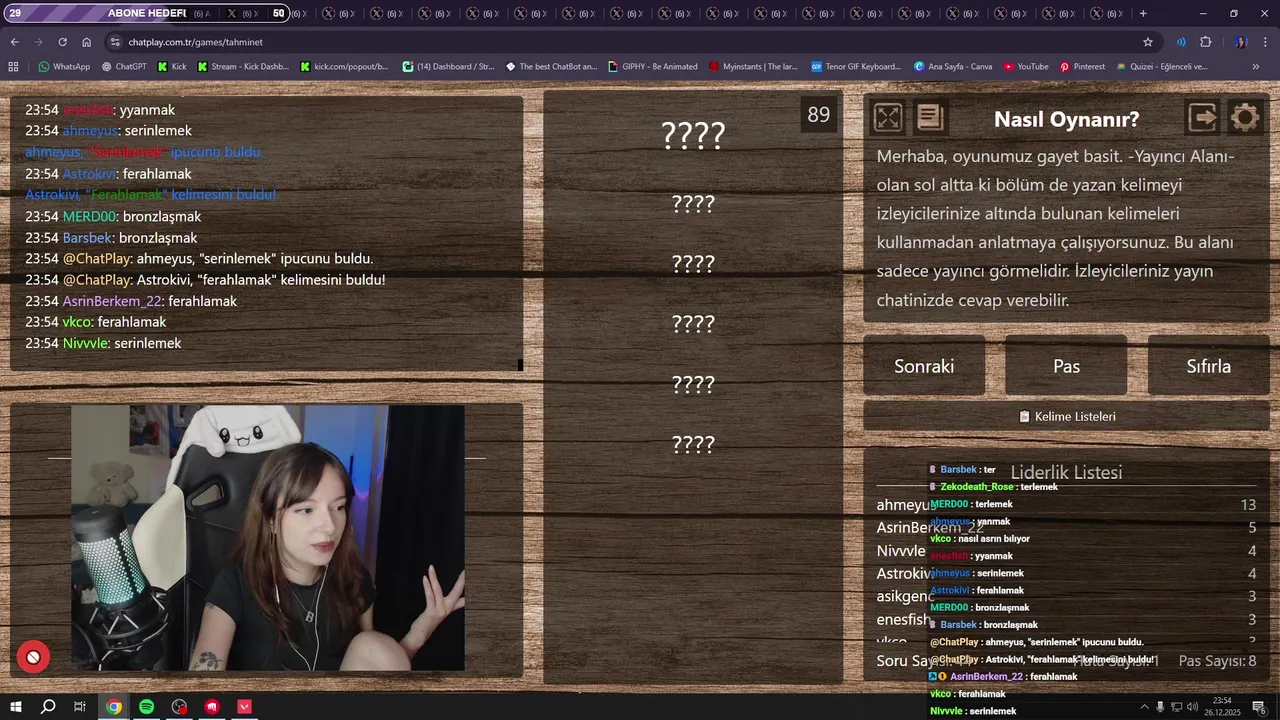Open the kick.com/popout bookmark
Image resolution: width=1280 pixels, height=720 pixels.
click(x=344, y=67)
